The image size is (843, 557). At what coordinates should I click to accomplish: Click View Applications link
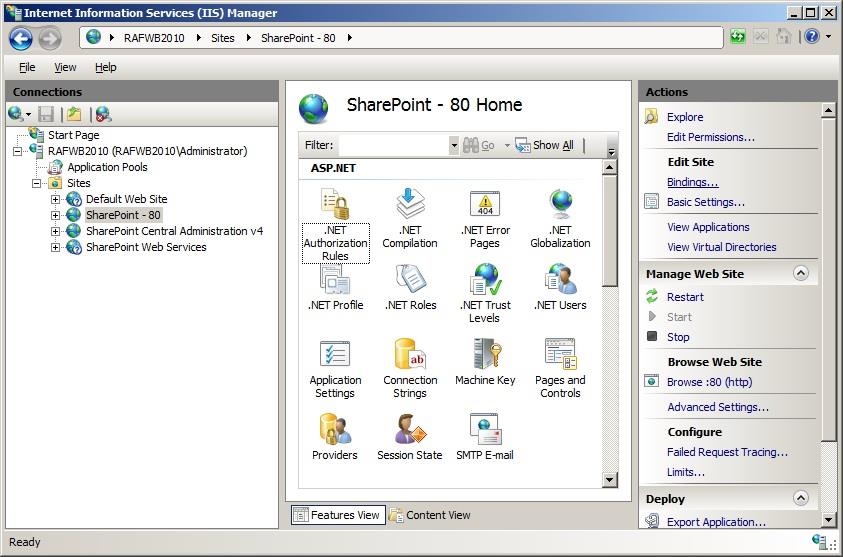click(x=708, y=227)
